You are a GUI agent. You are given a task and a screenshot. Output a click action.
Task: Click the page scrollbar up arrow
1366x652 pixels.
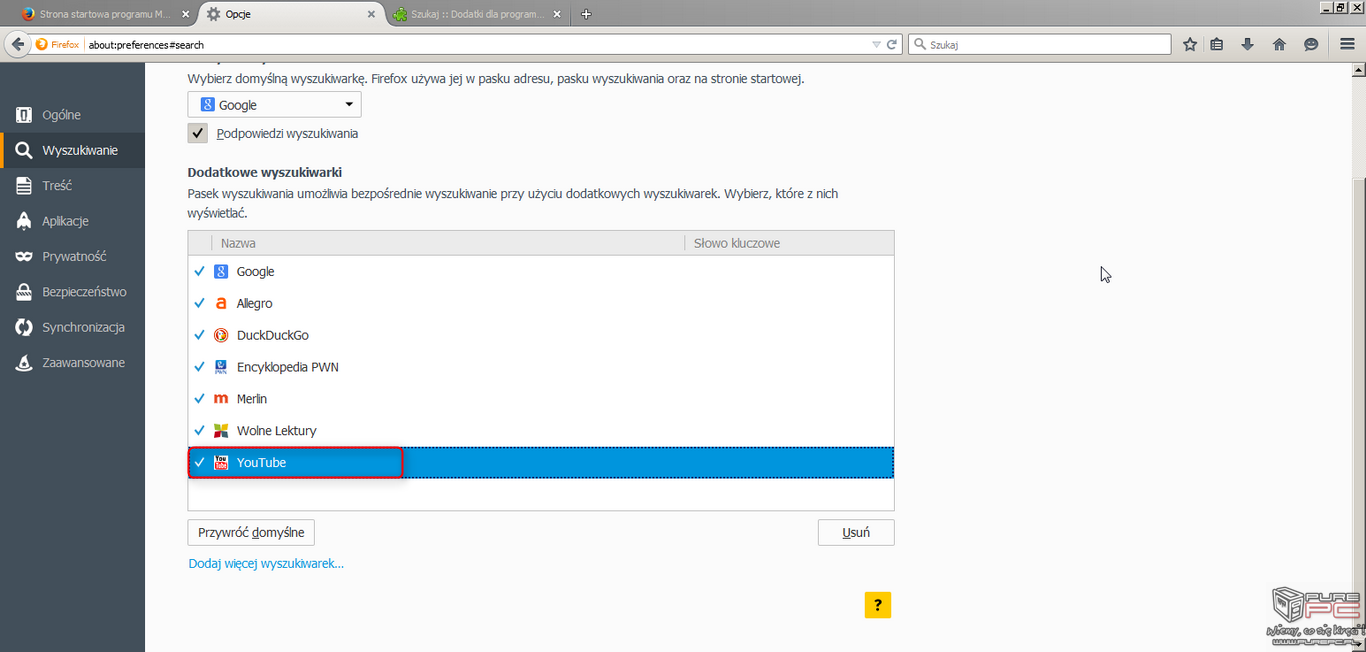pyautogui.click(x=1359, y=68)
